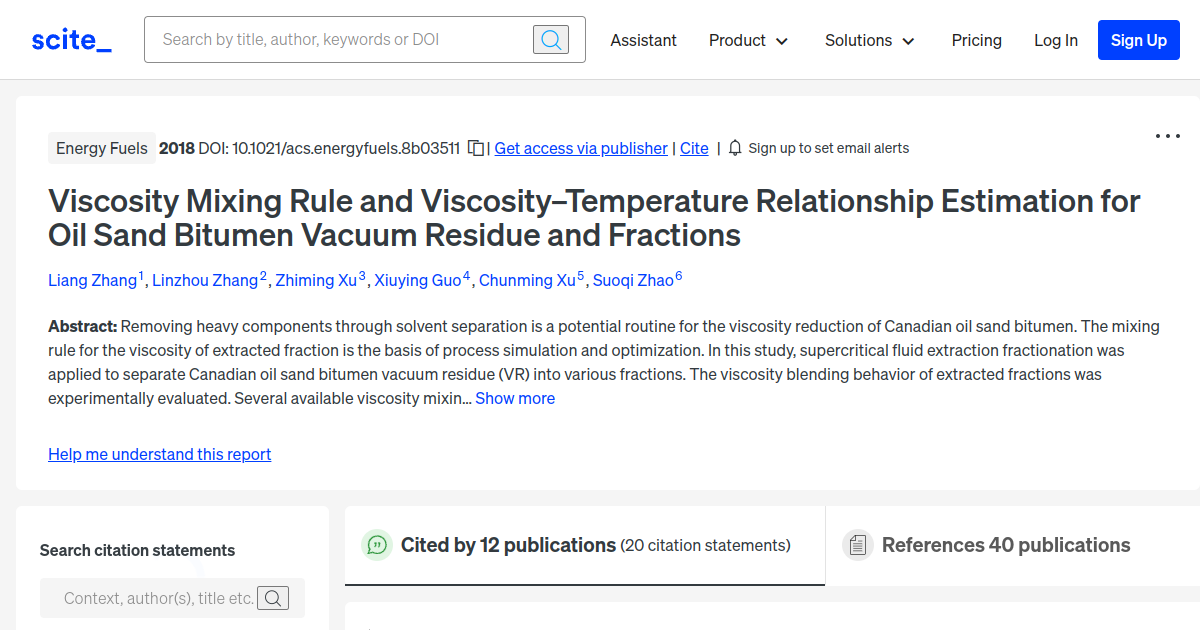Click the bell icon for email alerts
1200x630 pixels.
735,147
